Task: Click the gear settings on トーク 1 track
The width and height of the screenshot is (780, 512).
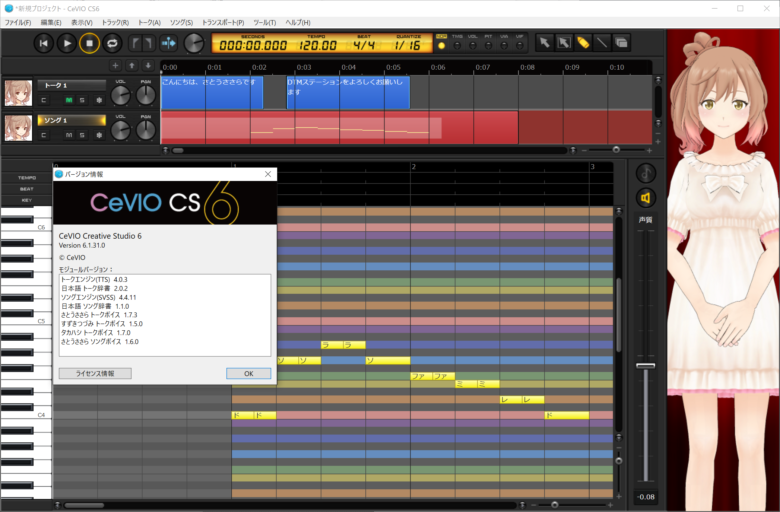Action: [99, 100]
